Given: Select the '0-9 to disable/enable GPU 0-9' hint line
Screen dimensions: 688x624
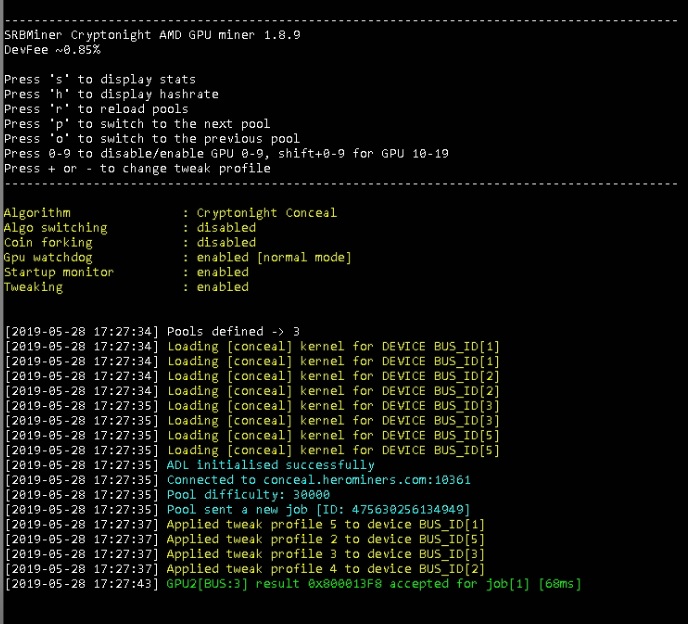Looking at the screenshot, I should point(226,154).
